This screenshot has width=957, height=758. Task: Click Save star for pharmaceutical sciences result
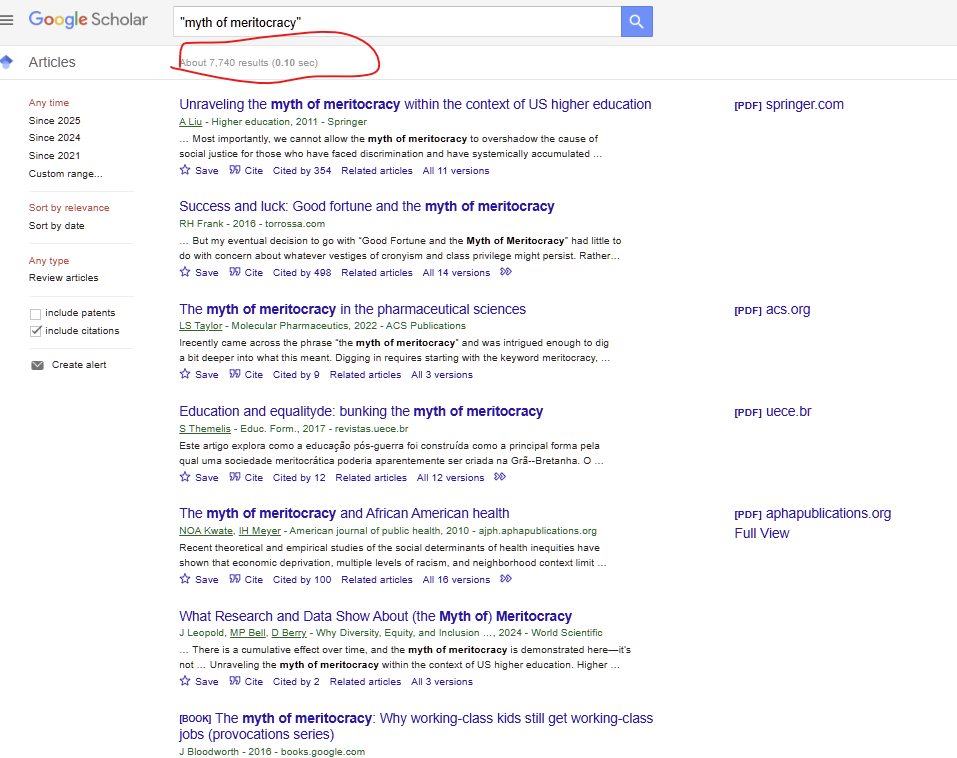pos(185,374)
